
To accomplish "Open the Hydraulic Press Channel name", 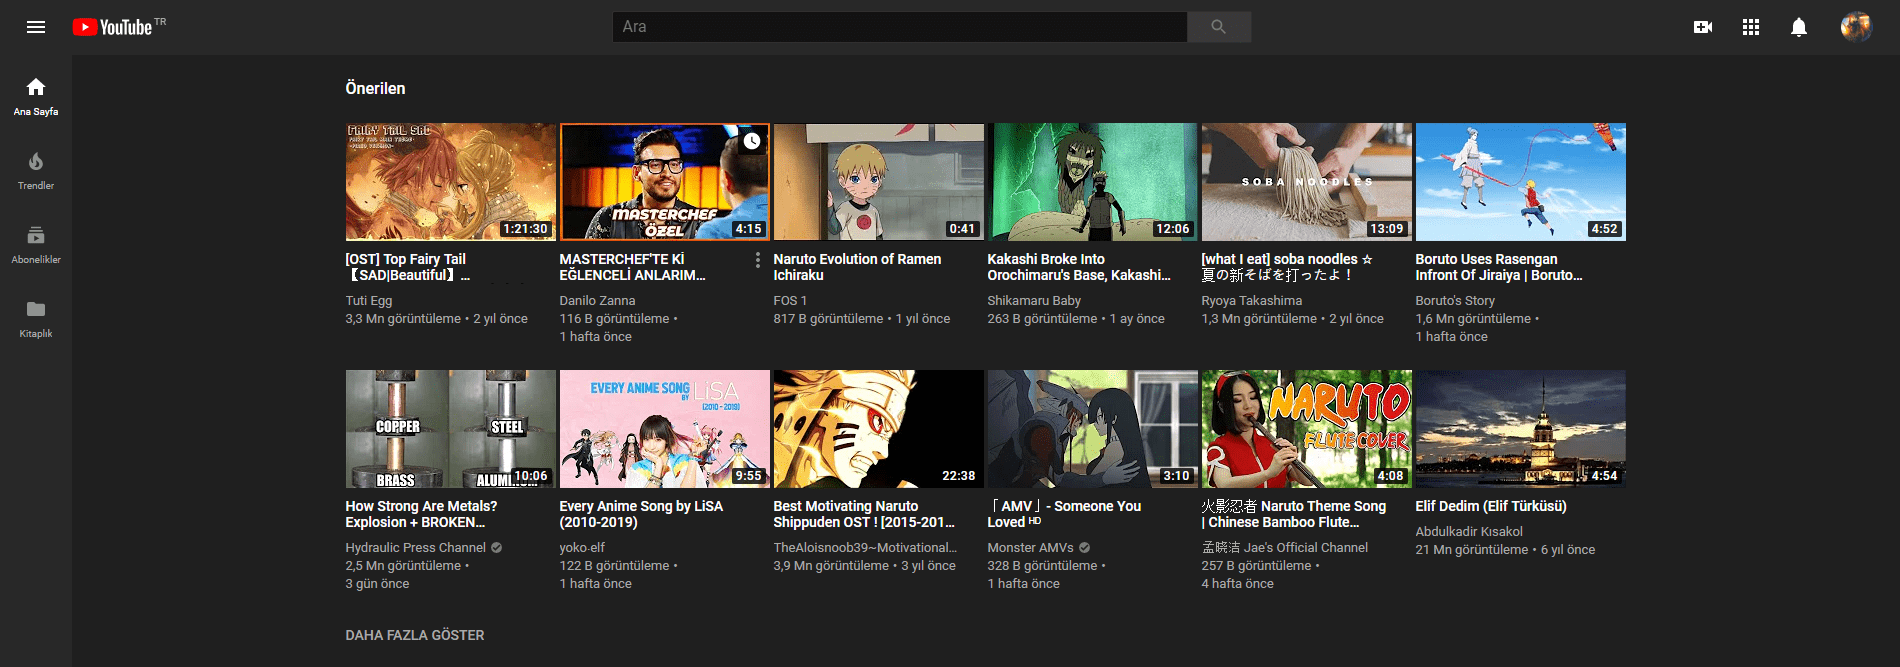I will coord(415,548).
